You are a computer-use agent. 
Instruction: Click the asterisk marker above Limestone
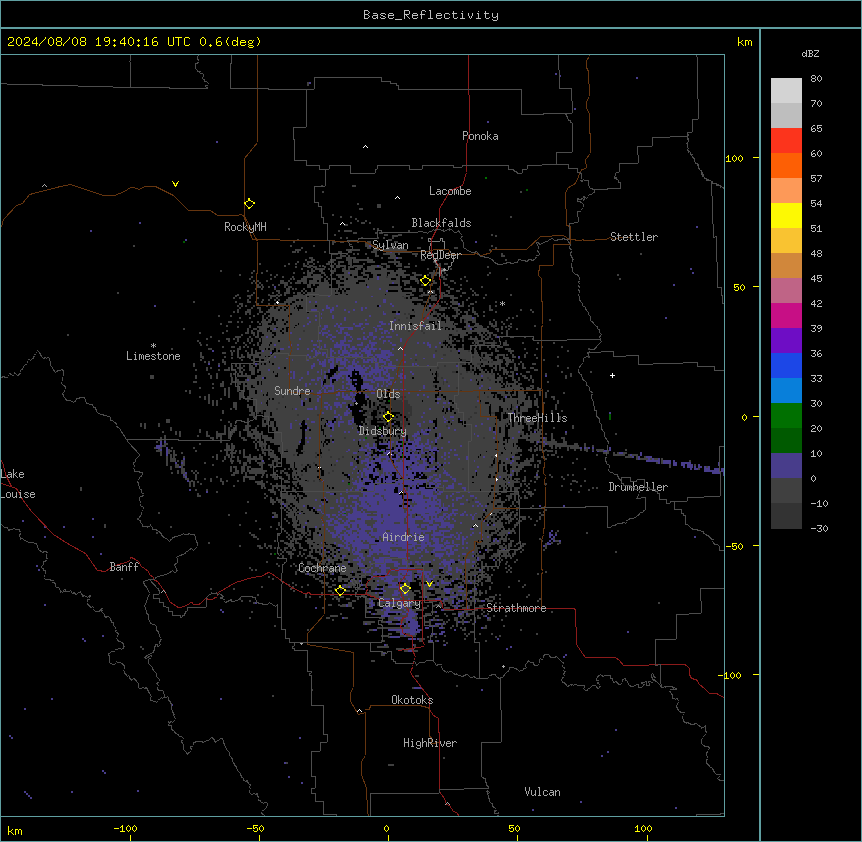pyautogui.click(x=153, y=346)
